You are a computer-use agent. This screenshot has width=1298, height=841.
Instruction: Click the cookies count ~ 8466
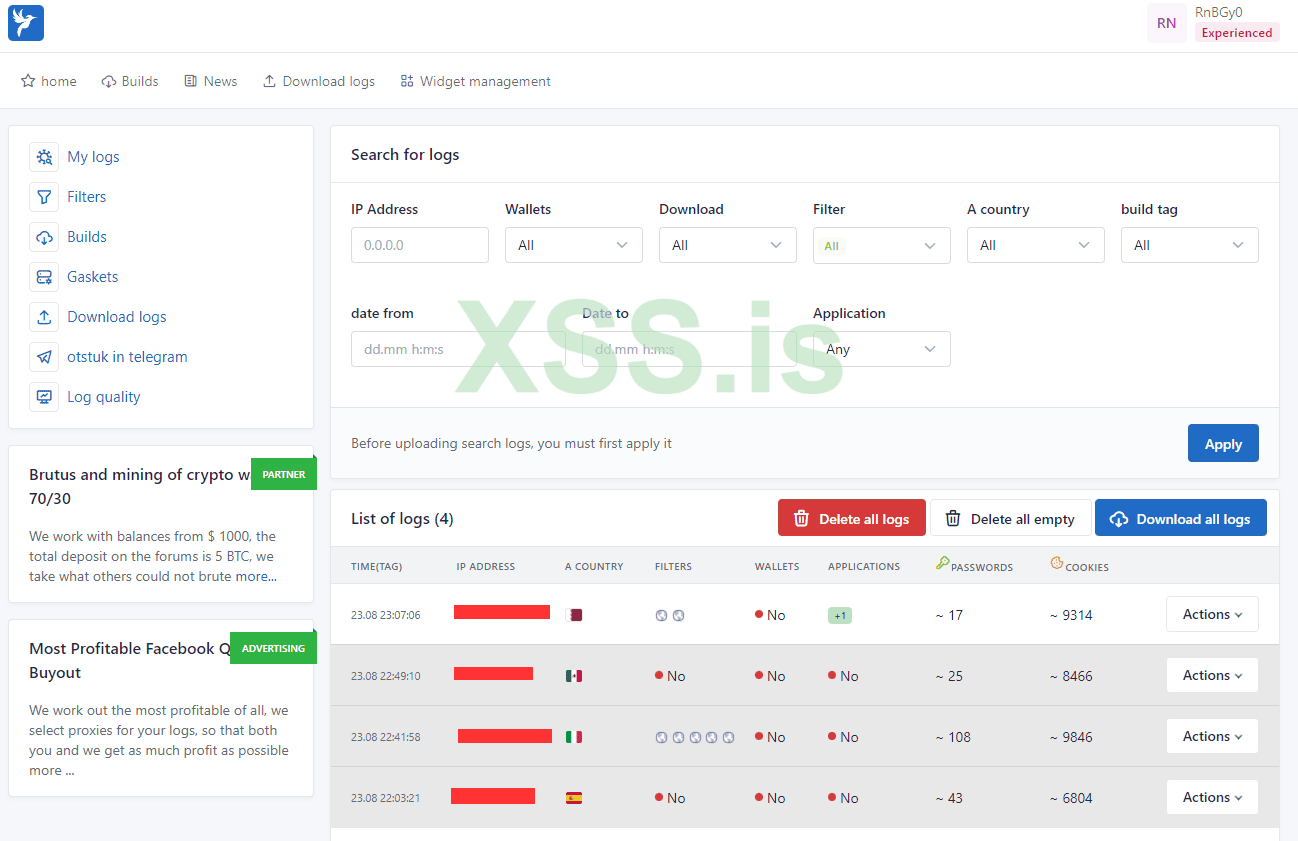pyautogui.click(x=1071, y=676)
